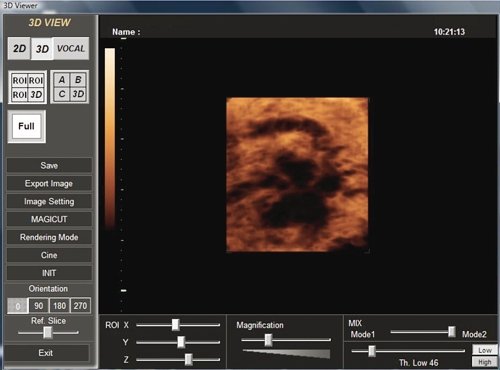Select the 3D view tab
The height and width of the screenshot is (370, 500).
point(42,49)
